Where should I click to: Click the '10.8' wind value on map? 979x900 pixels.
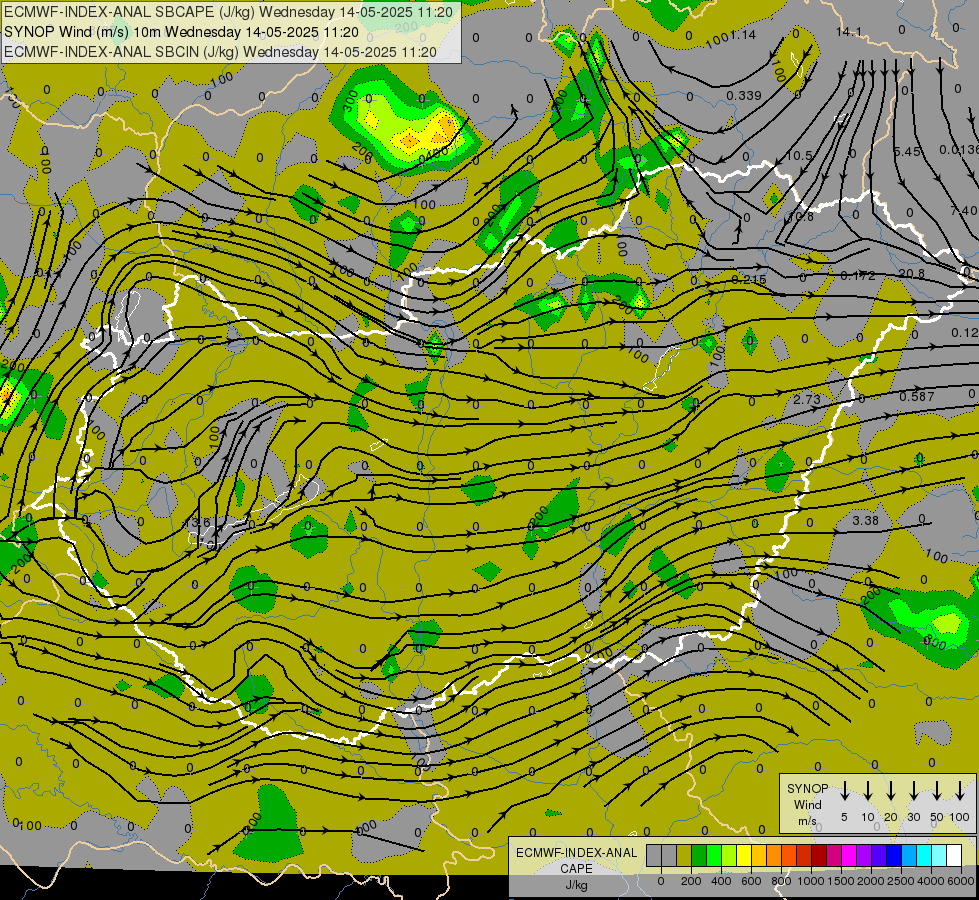tap(800, 217)
